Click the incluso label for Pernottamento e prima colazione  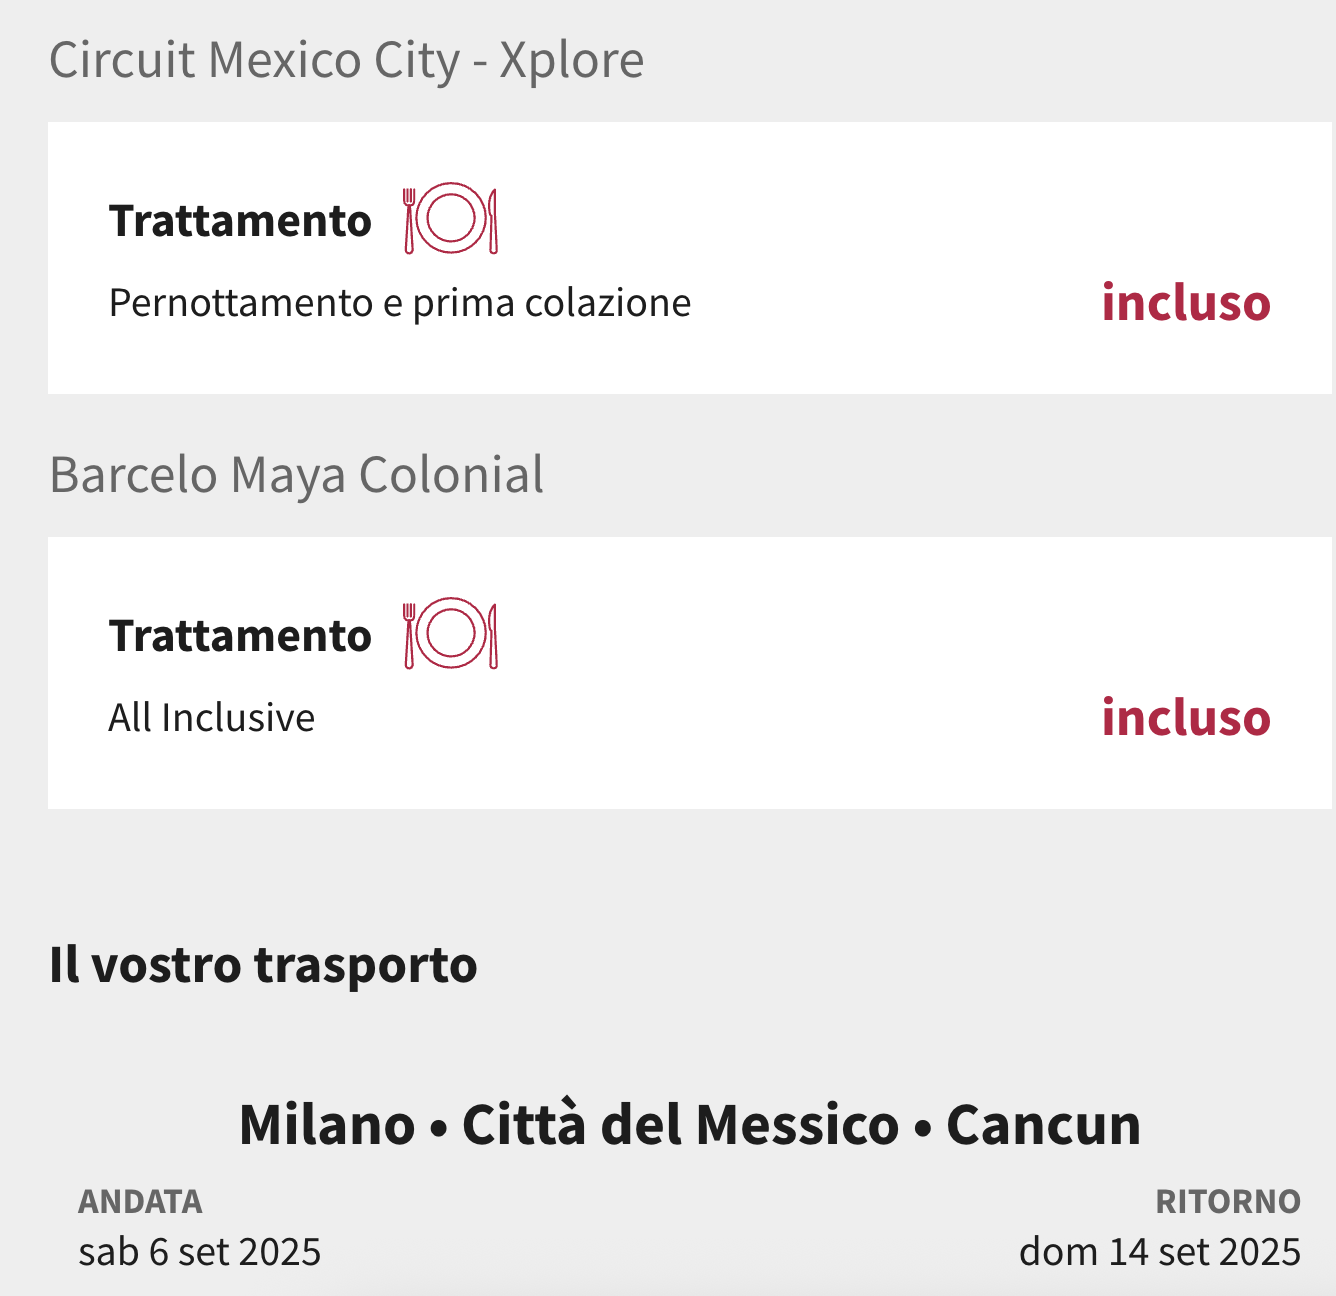(1186, 302)
